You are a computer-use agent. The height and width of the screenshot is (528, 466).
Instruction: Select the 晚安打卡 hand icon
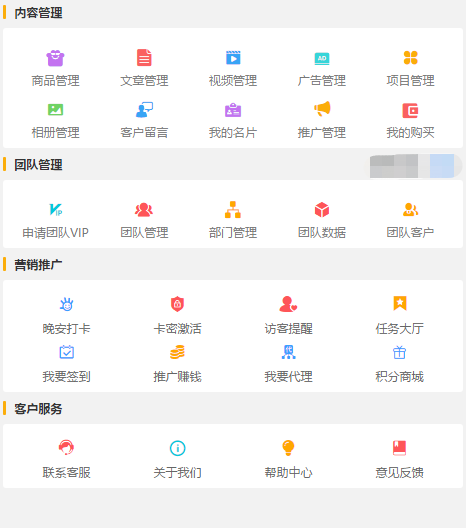click(66, 304)
